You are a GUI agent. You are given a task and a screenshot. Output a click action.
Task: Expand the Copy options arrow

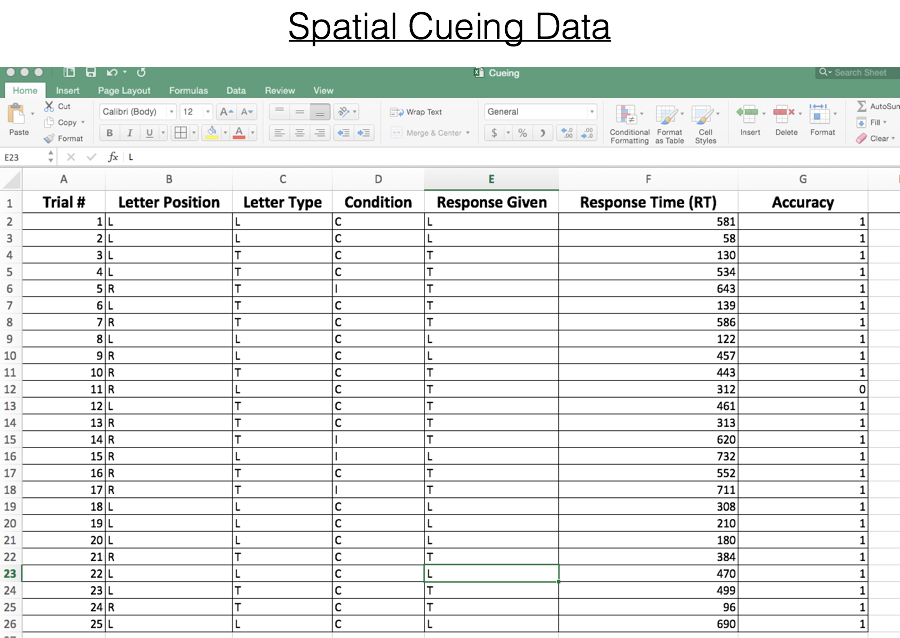point(83,122)
